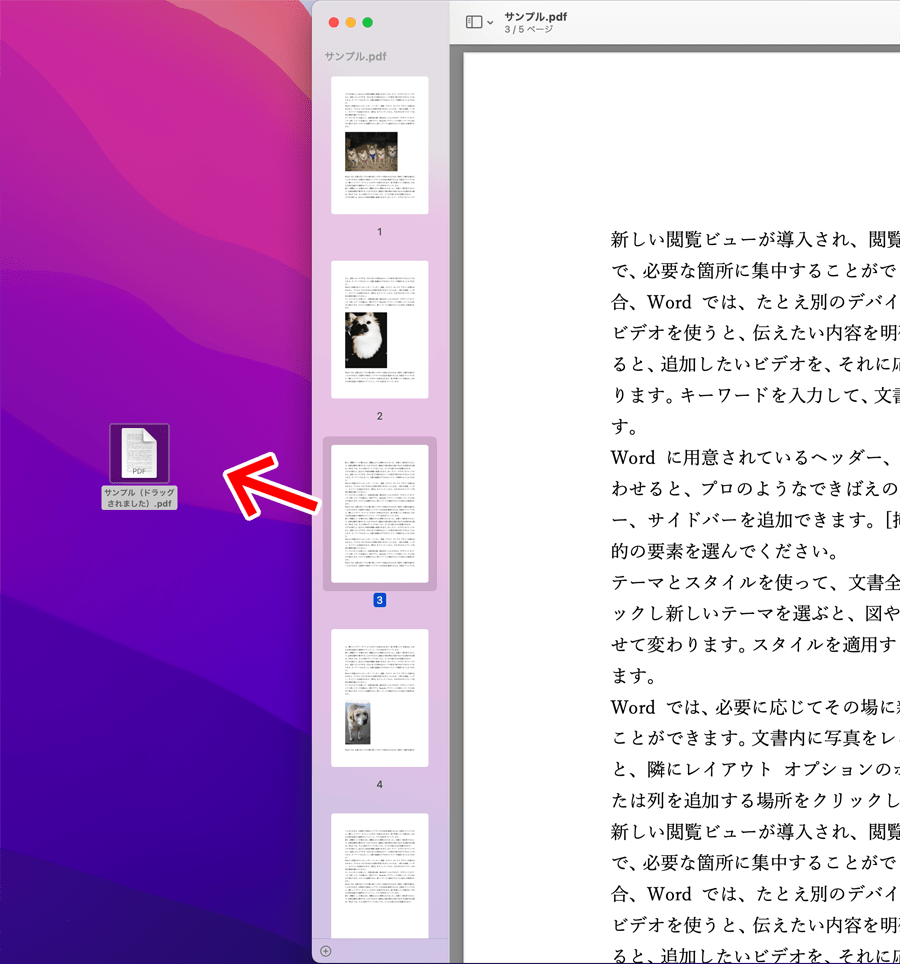
Task: Click the サンプル.pdf window title
Action: point(535,17)
